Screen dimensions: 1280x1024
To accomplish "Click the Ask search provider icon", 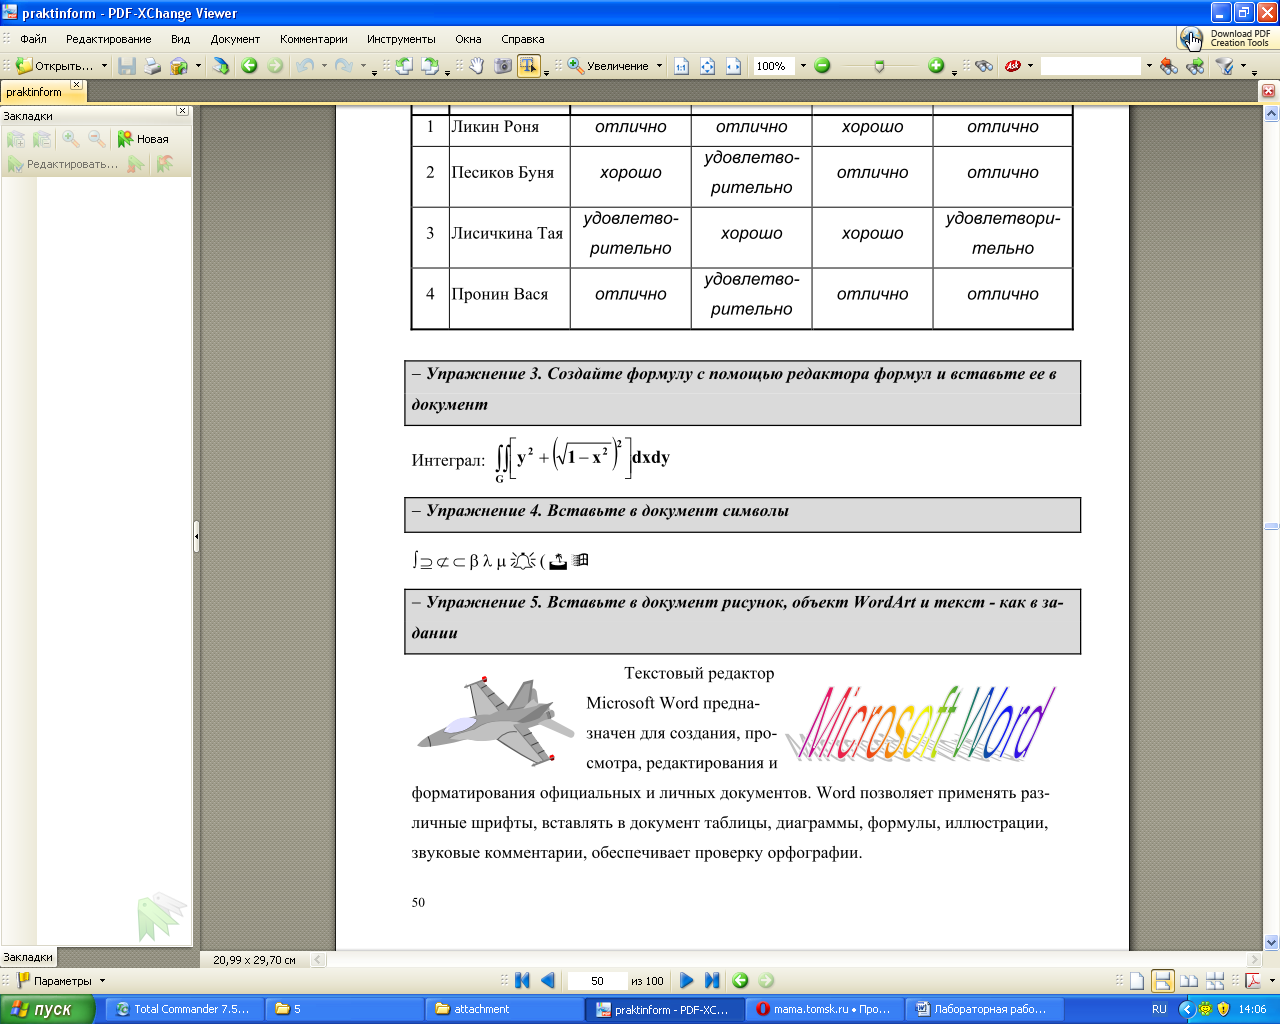I will click(1013, 66).
